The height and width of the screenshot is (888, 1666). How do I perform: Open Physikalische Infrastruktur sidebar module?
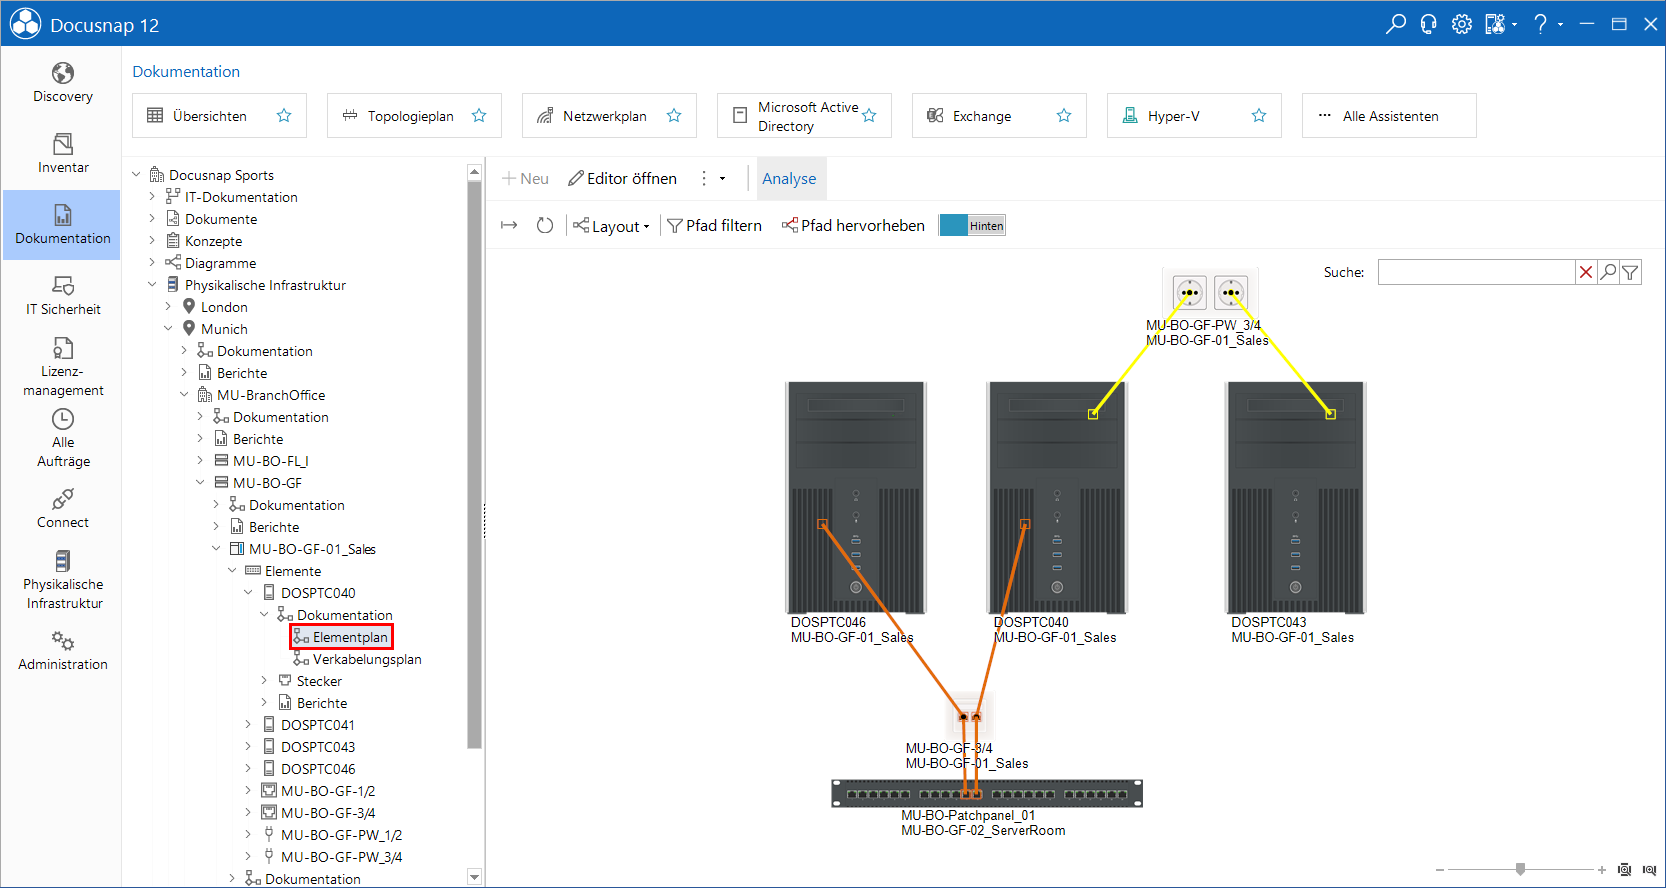62,580
